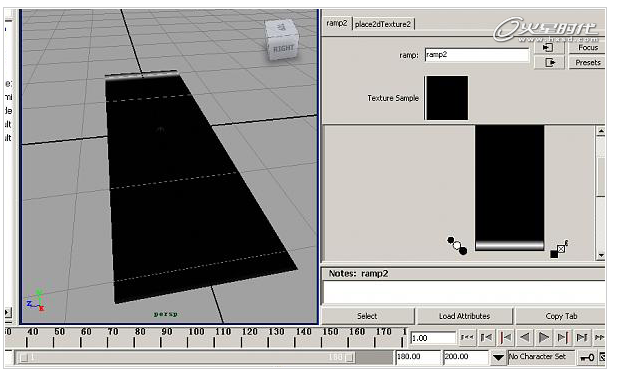Image resolution: width=627 pixels, height=380 pixels.
Task: Open the No Character Set dropdown arrow
Action: click(498, 357)
